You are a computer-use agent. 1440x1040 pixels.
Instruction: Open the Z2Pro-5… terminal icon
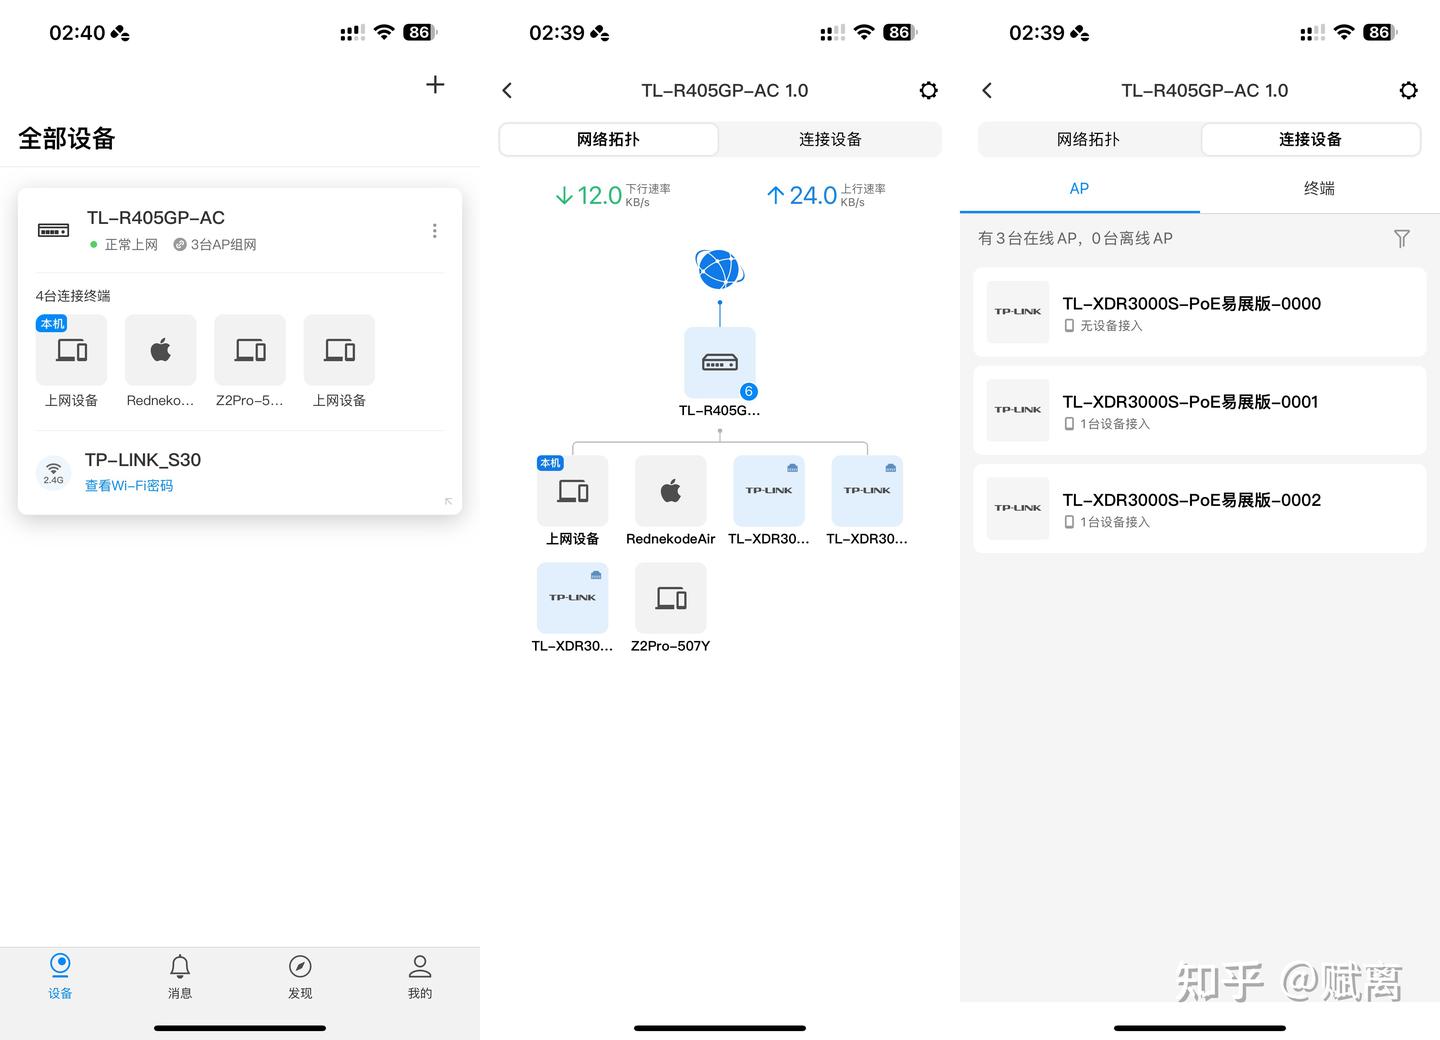pyautogui.click(x=250, y=350)
